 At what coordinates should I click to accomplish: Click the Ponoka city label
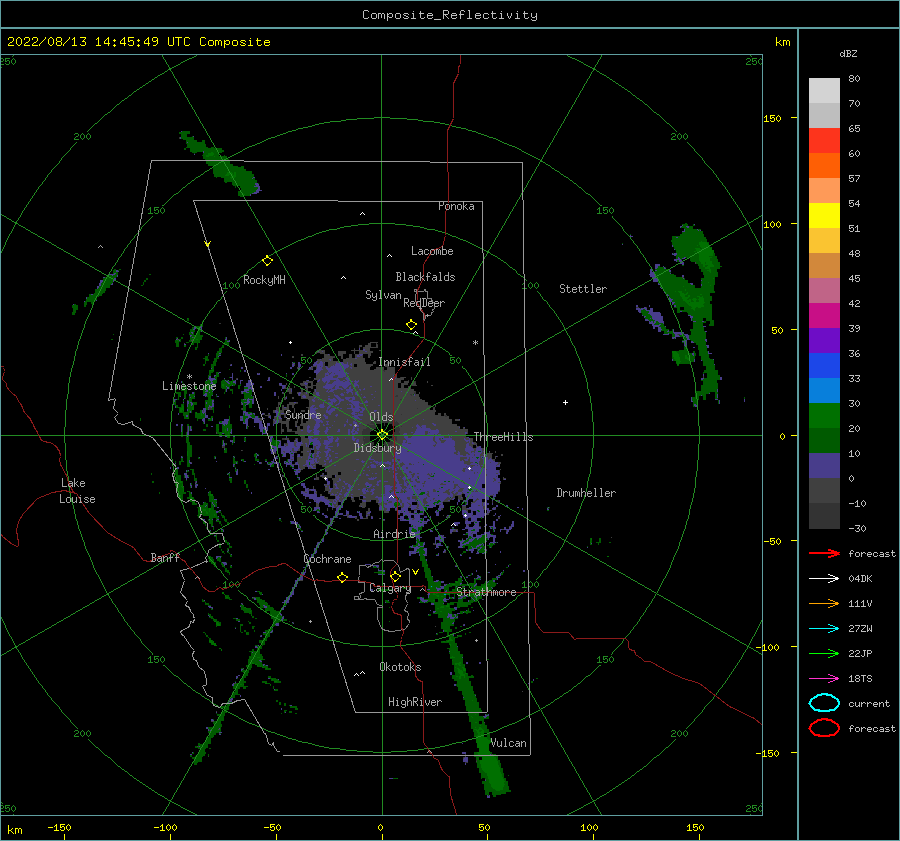(x=456, y=206)
